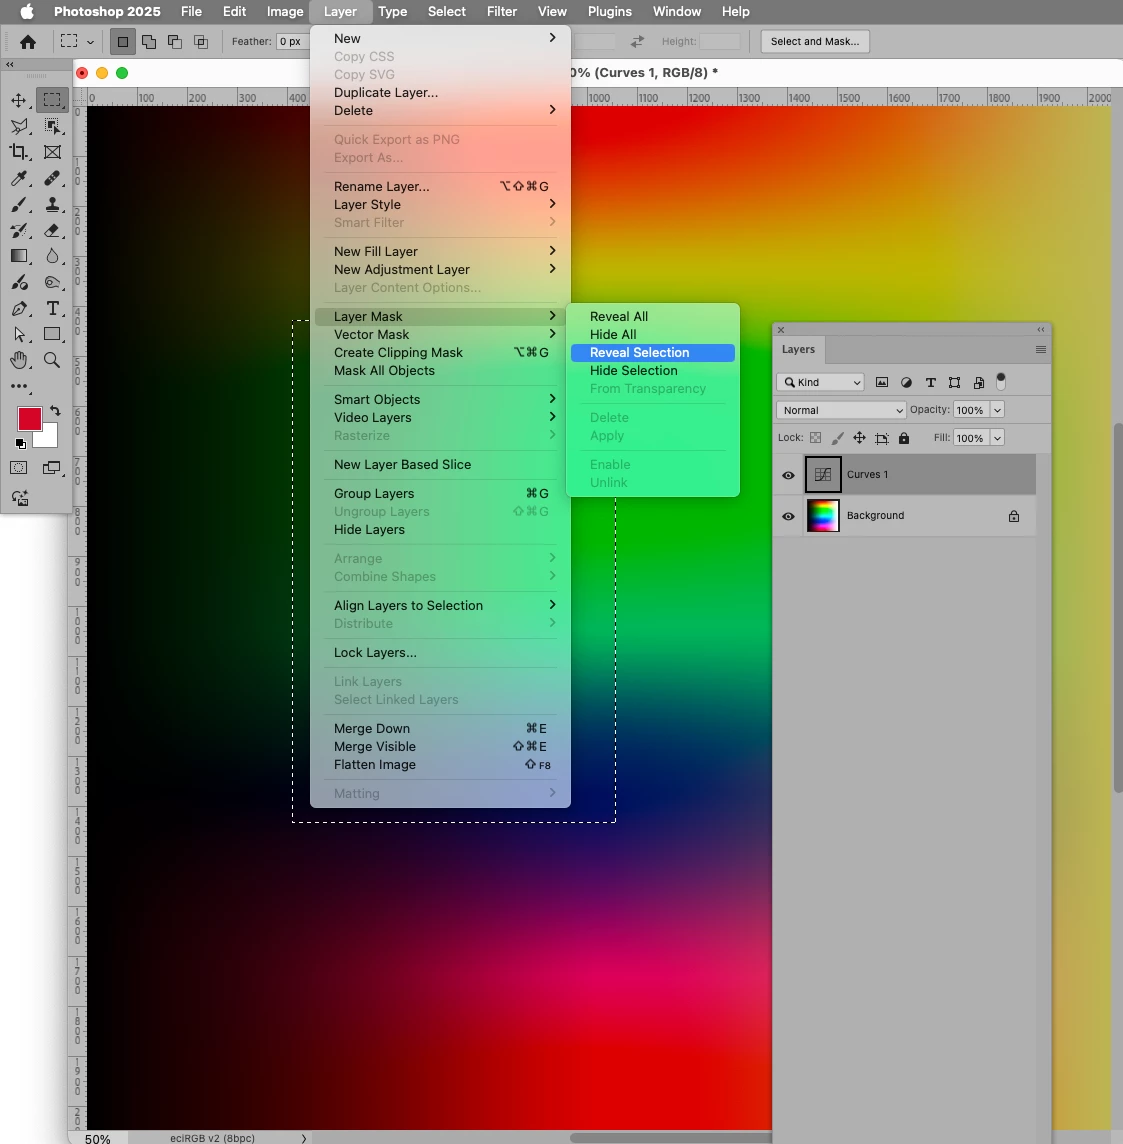Select the History Brush tool

19,231
